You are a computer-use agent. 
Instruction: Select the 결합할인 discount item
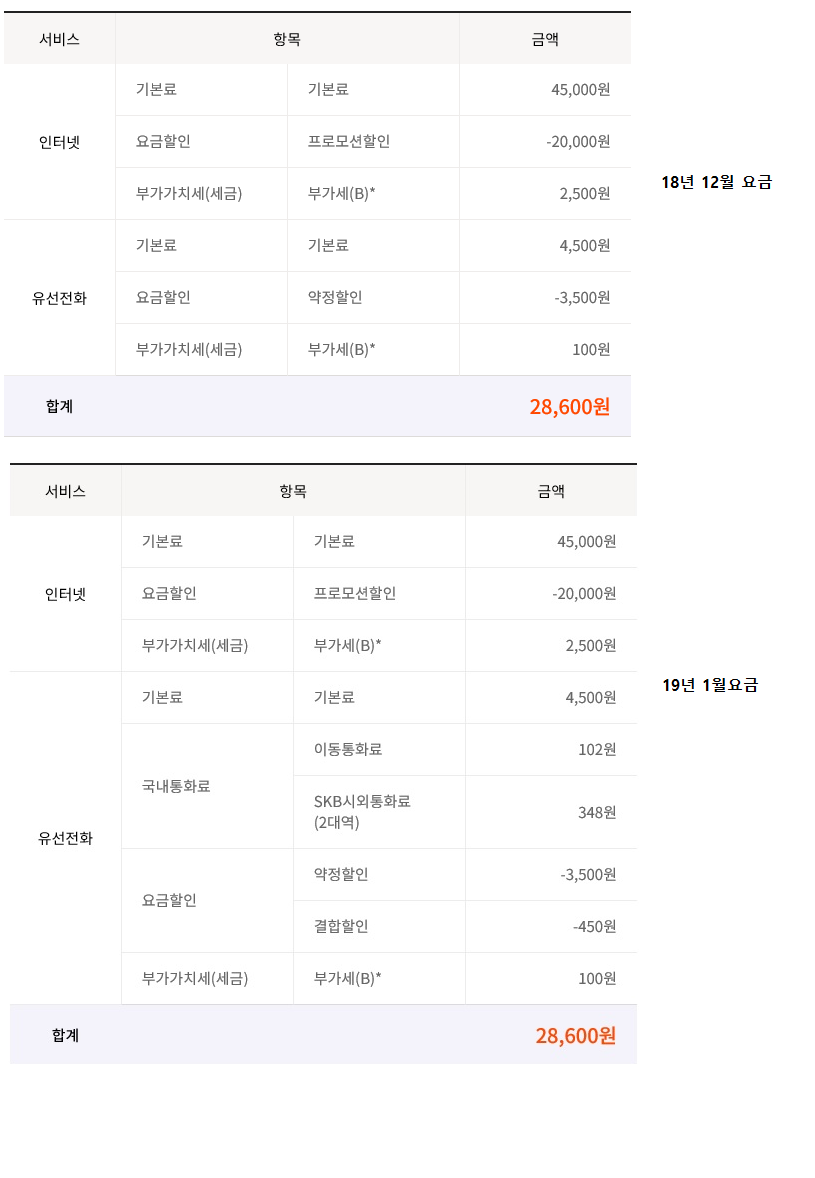coord(341,926)
